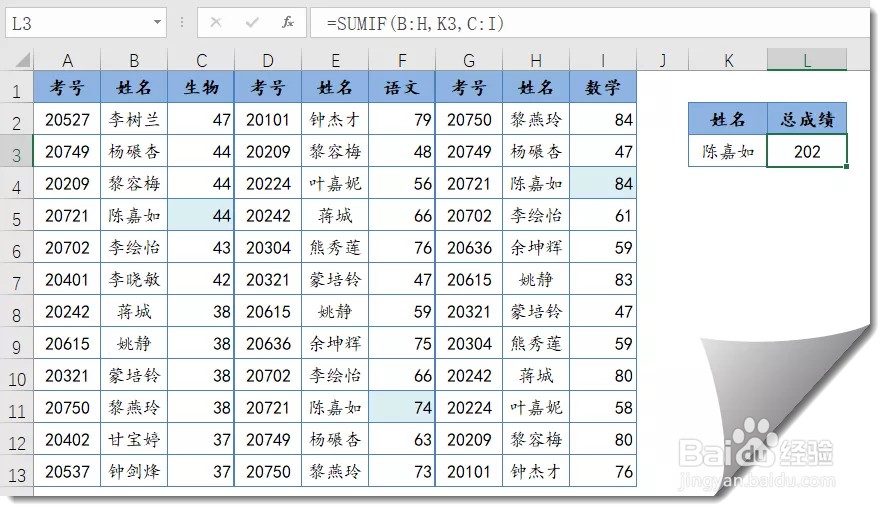This screenshot has width=885, height=511.
Task: Click the 生物 header cell
Action: click(201, 87)
